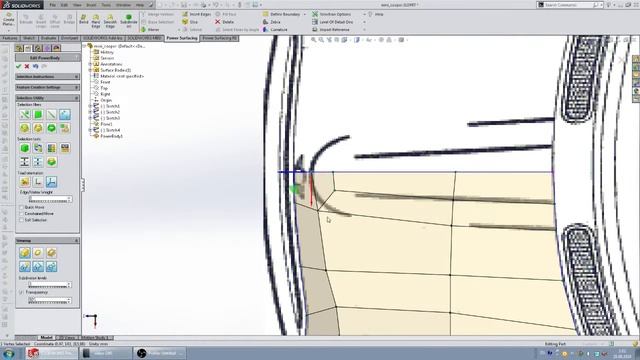The height and width of the screenshot is (360, 640).
Task: Click the first blue Viewing display icon
Action: (25, 267)
